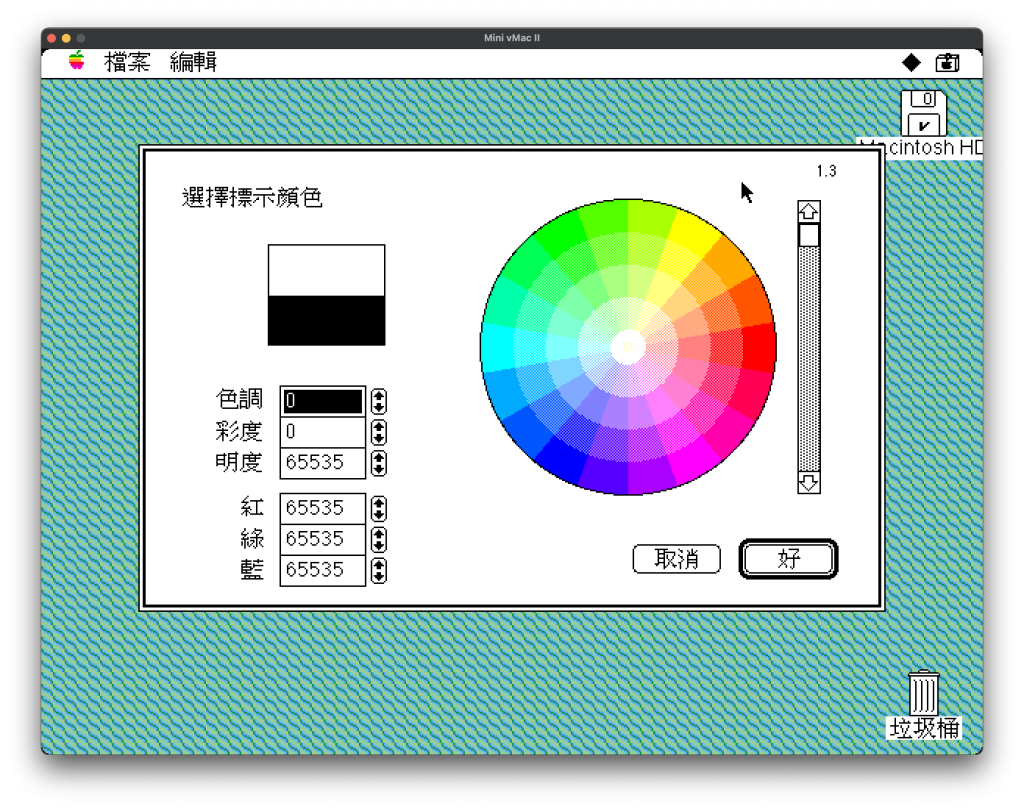The image size is (1024, 809).
Task: Click the stepper arrows for 色調 (hue)
Action: pyautogui.click(x=378, y=401)
